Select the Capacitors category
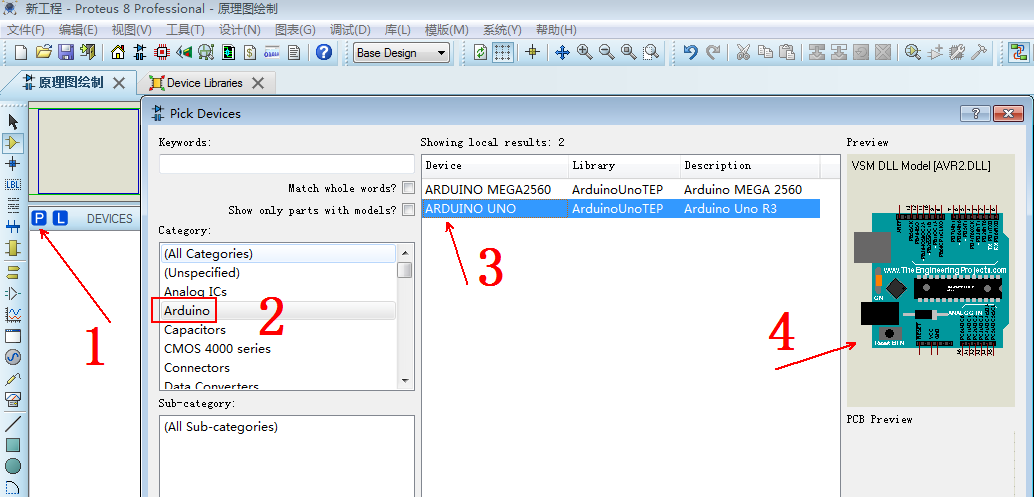 (x=195, y=330)
